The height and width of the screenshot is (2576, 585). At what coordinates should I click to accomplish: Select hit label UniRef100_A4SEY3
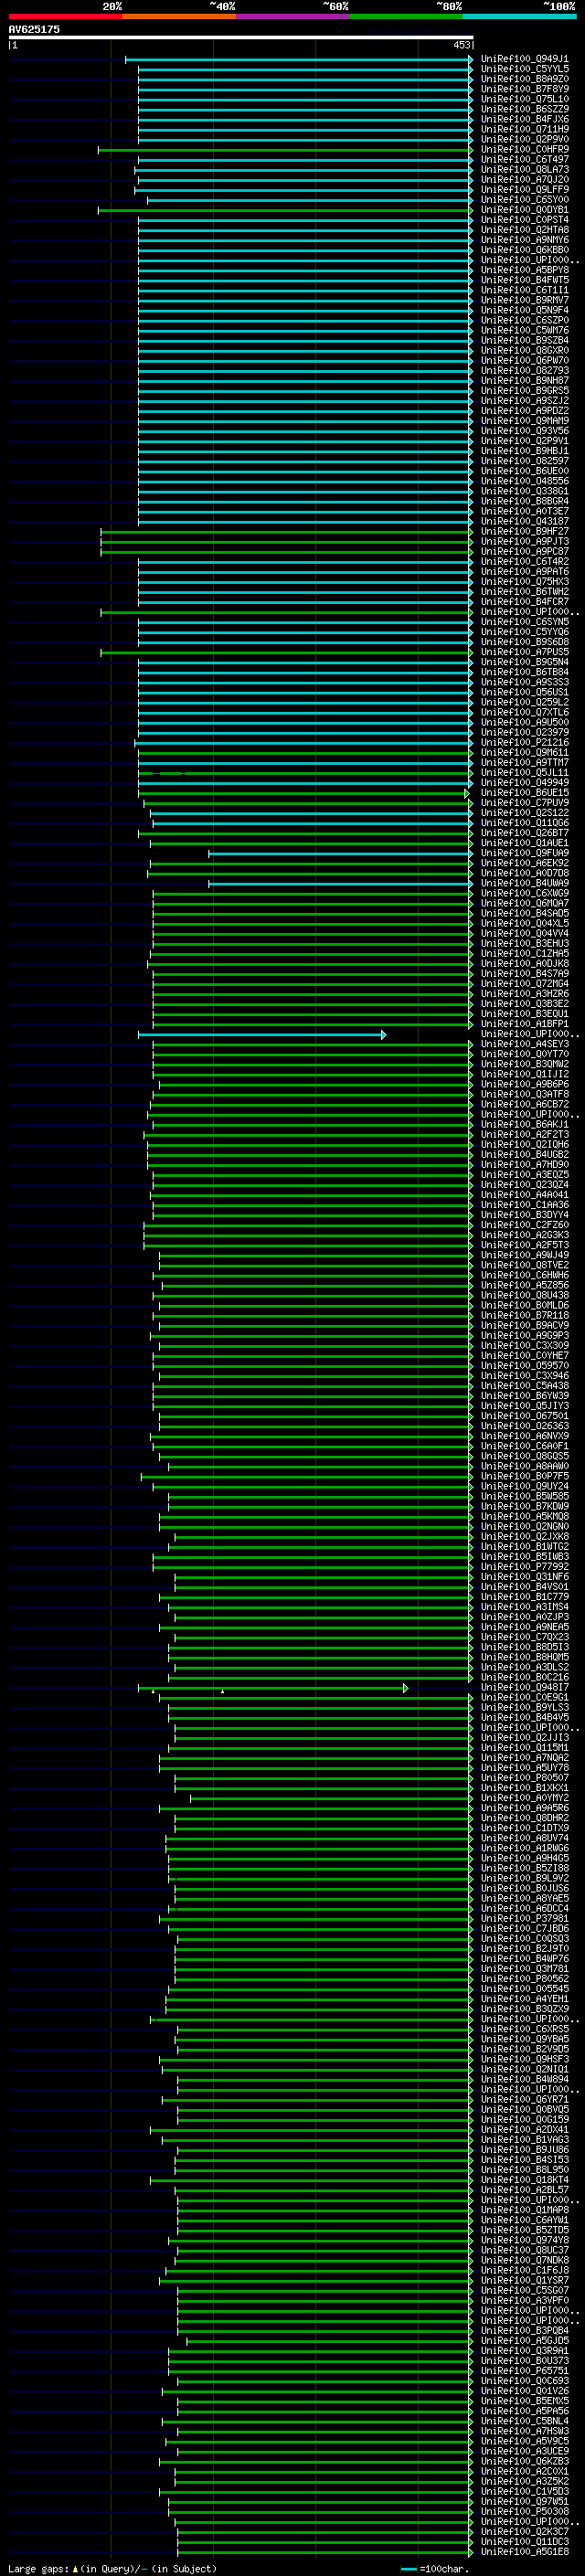click(x=525, y=1044)
